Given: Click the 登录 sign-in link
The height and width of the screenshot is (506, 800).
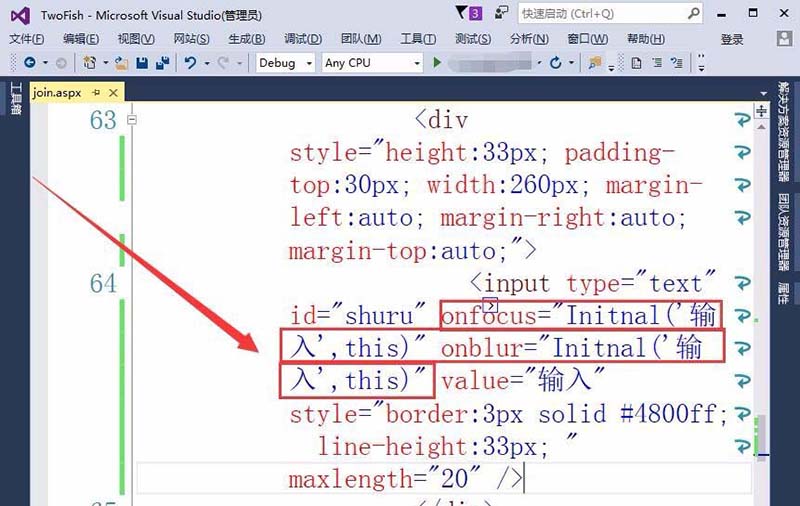Looking at the screenshot, I should 732,39.
